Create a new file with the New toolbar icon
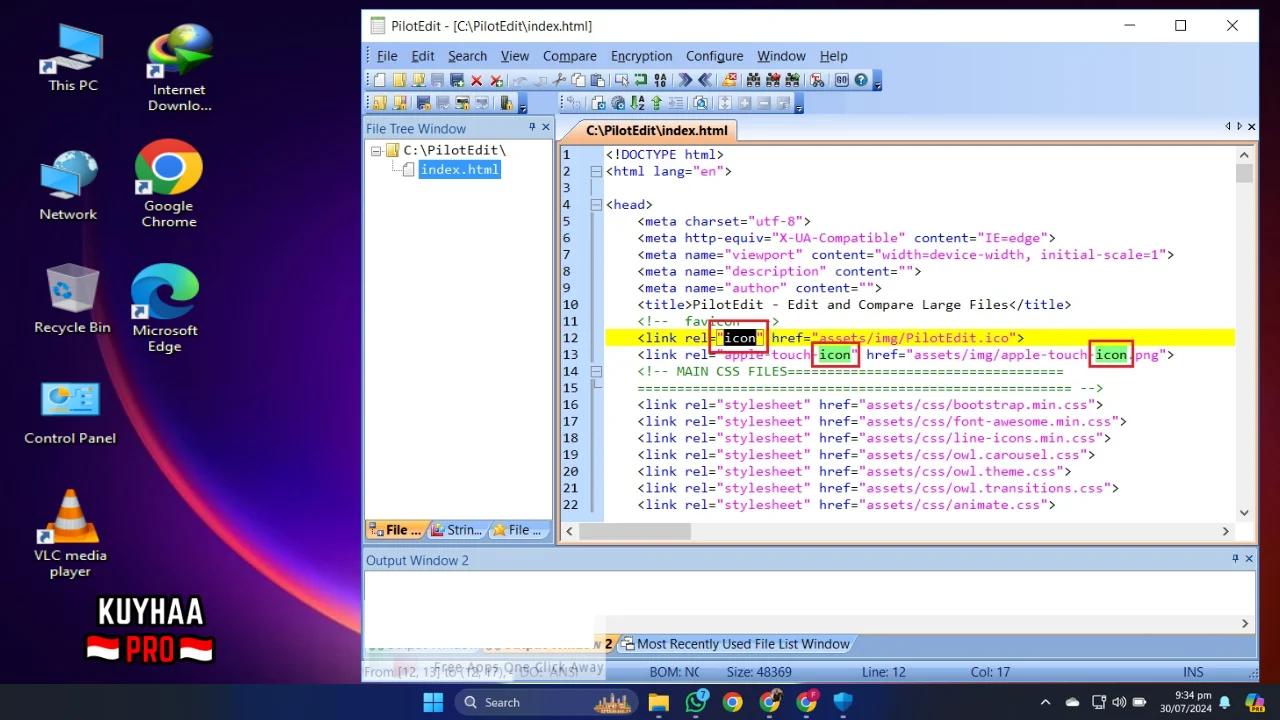This screenshot has height=720, width=1280. (379, 80)
